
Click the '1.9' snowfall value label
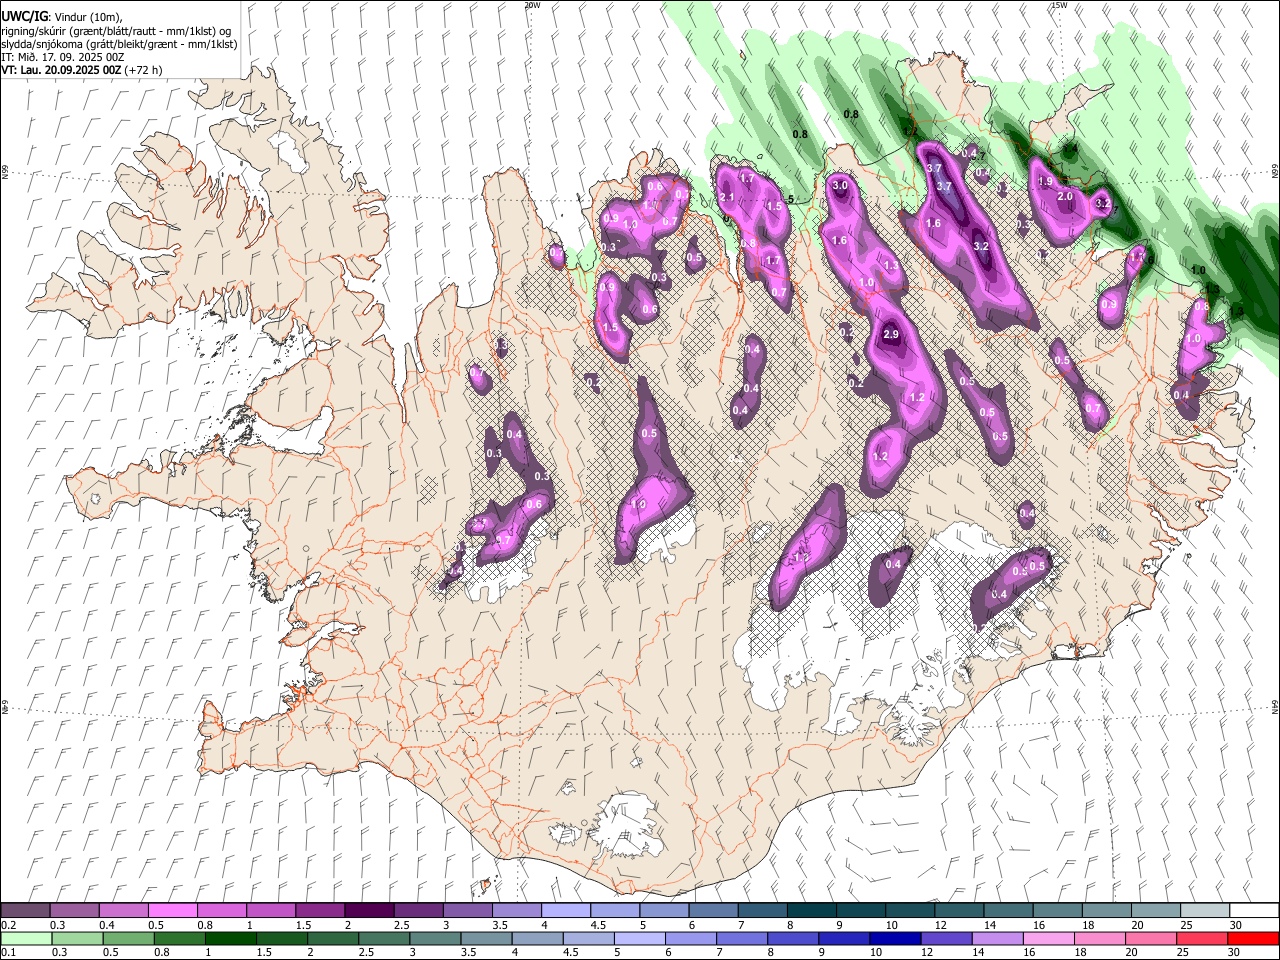[x=1046, y=182]
